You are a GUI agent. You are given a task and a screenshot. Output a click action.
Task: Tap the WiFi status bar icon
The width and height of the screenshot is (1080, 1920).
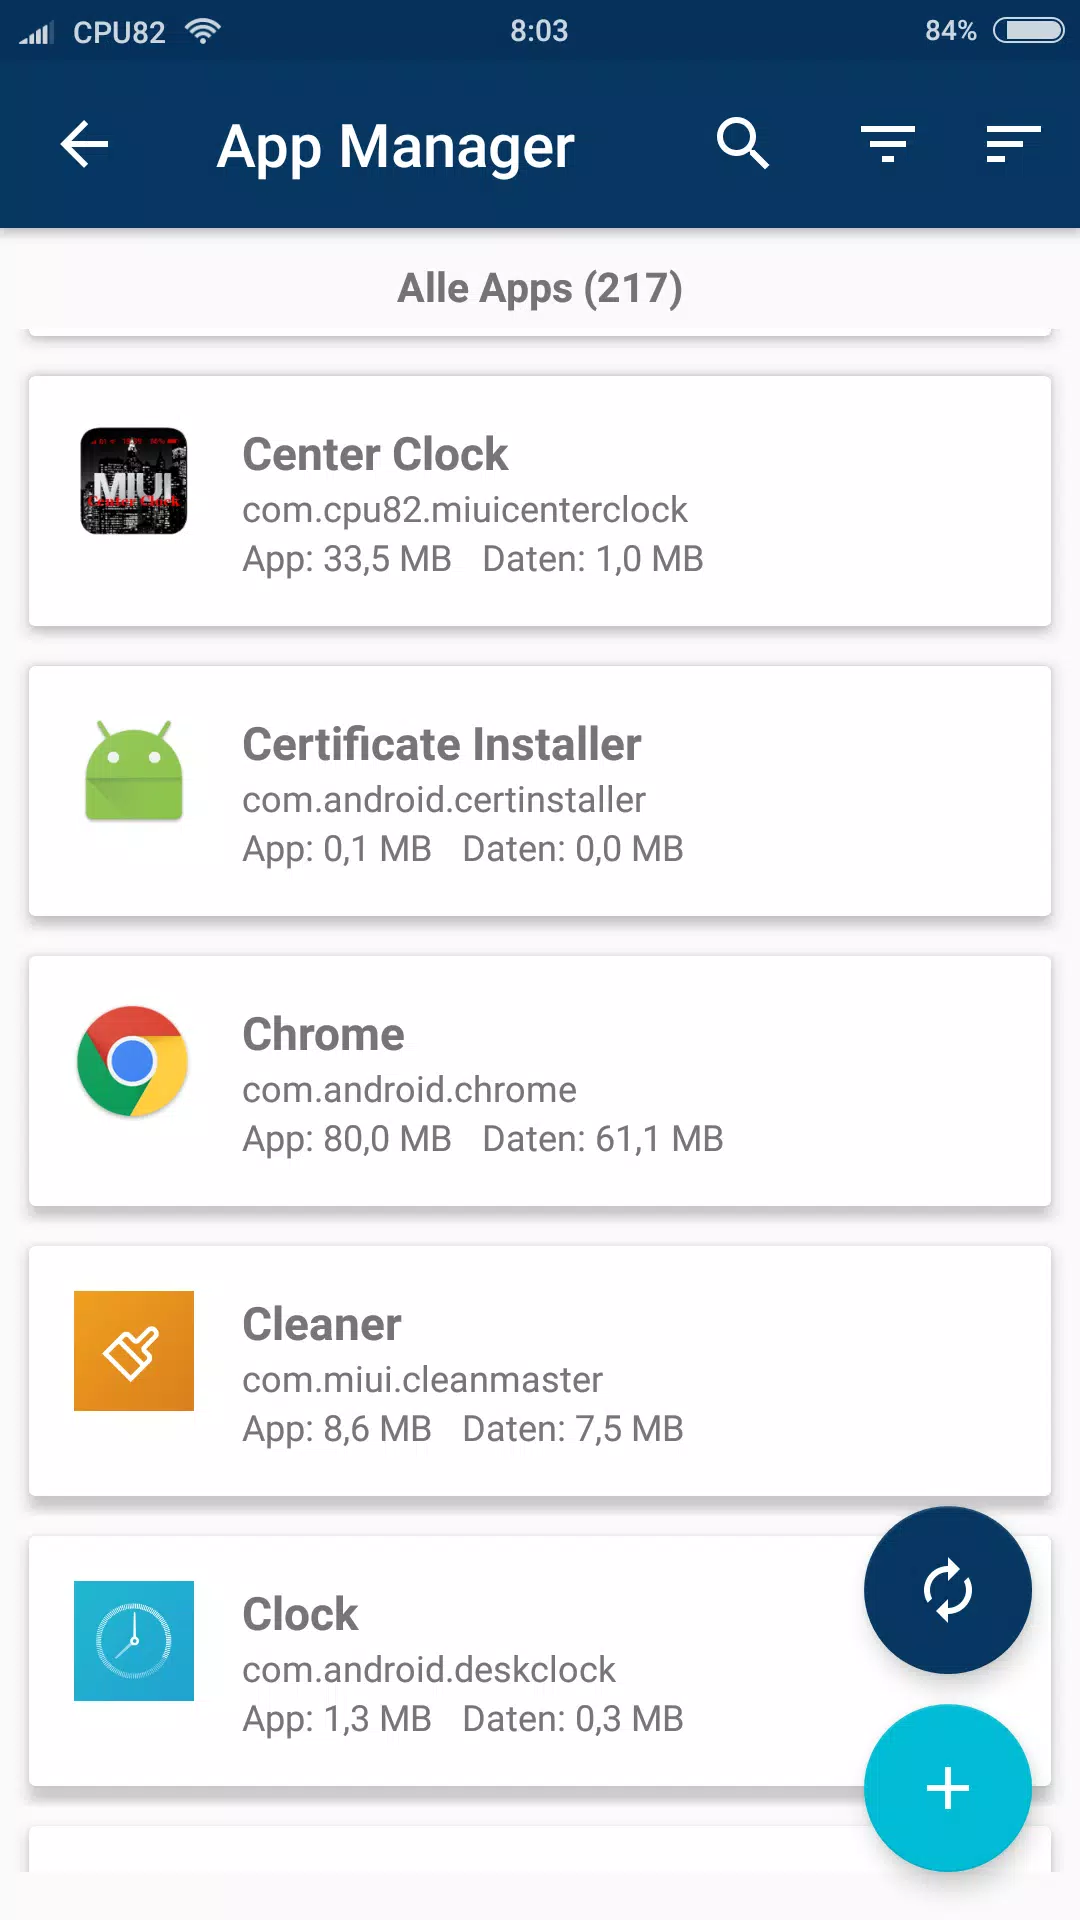coord(203,31)
